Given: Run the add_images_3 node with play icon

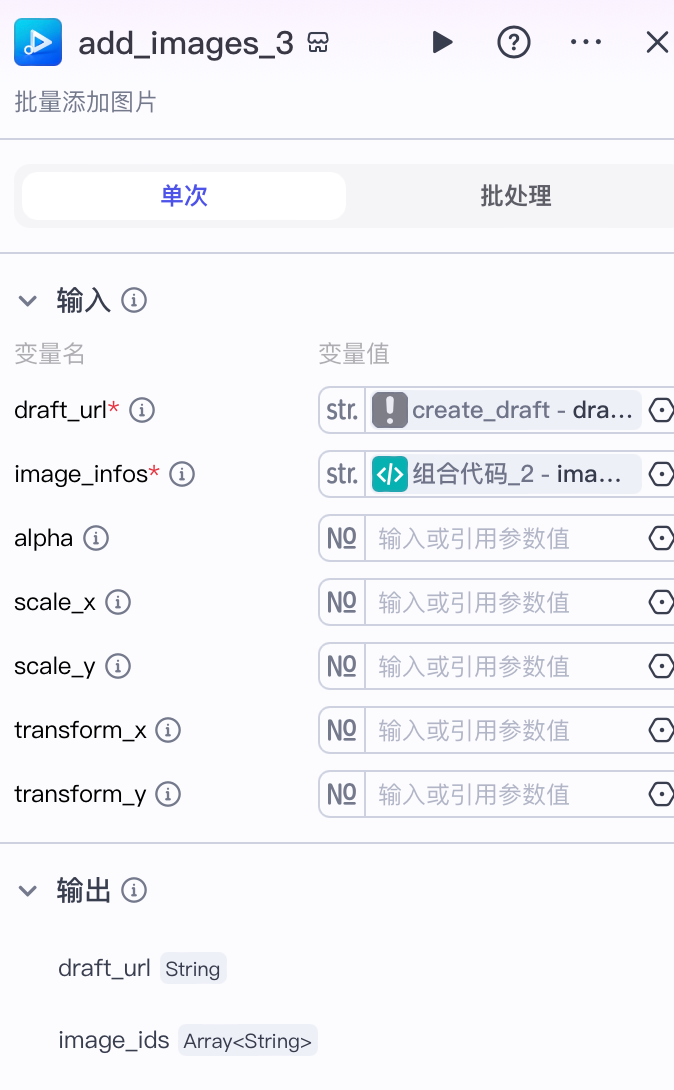Looking at the screenshot, I should [442, 42].
